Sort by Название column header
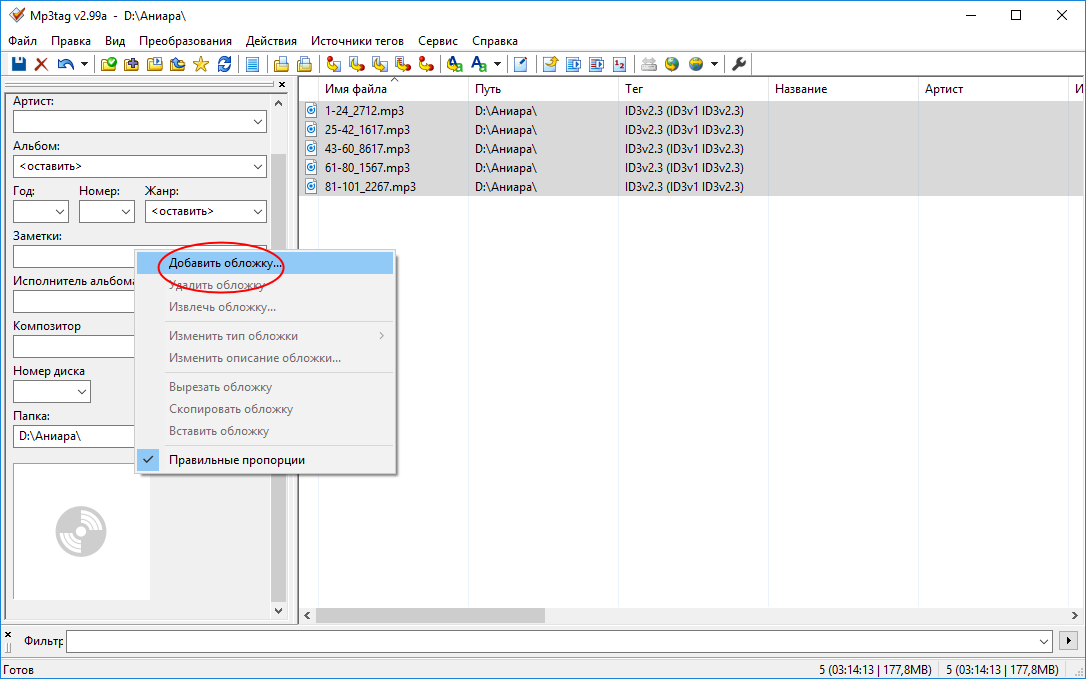The height and width of the screenshot is (679, 1086). (844, 89)
